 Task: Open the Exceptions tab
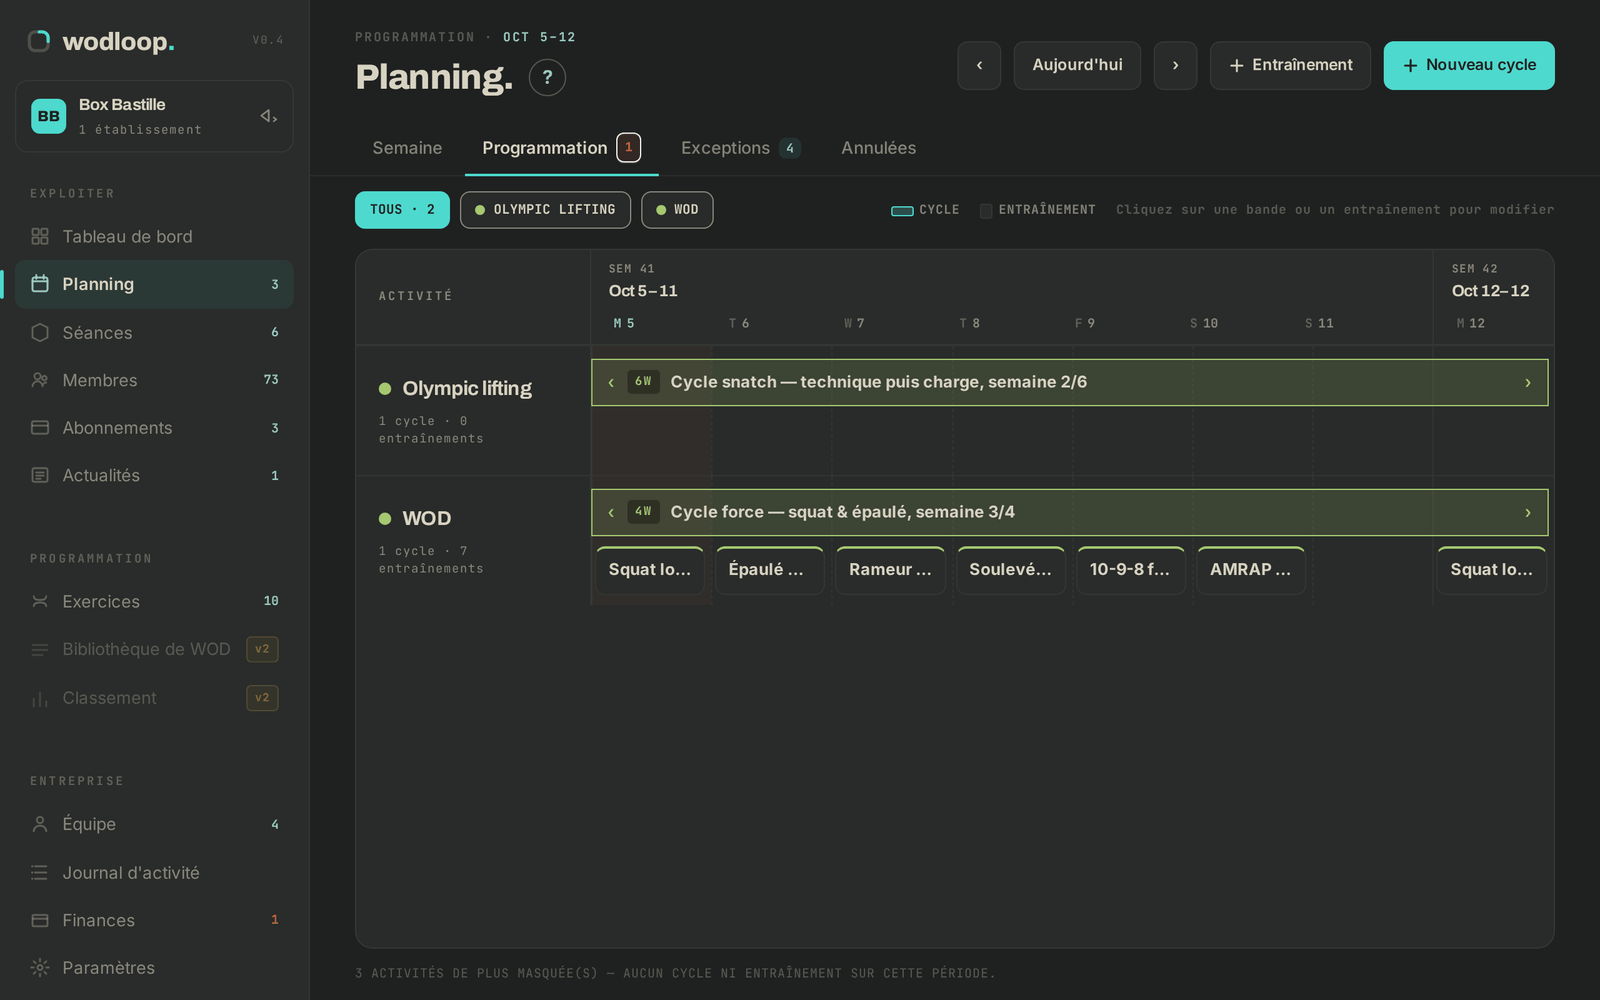[x=740, y=148]
